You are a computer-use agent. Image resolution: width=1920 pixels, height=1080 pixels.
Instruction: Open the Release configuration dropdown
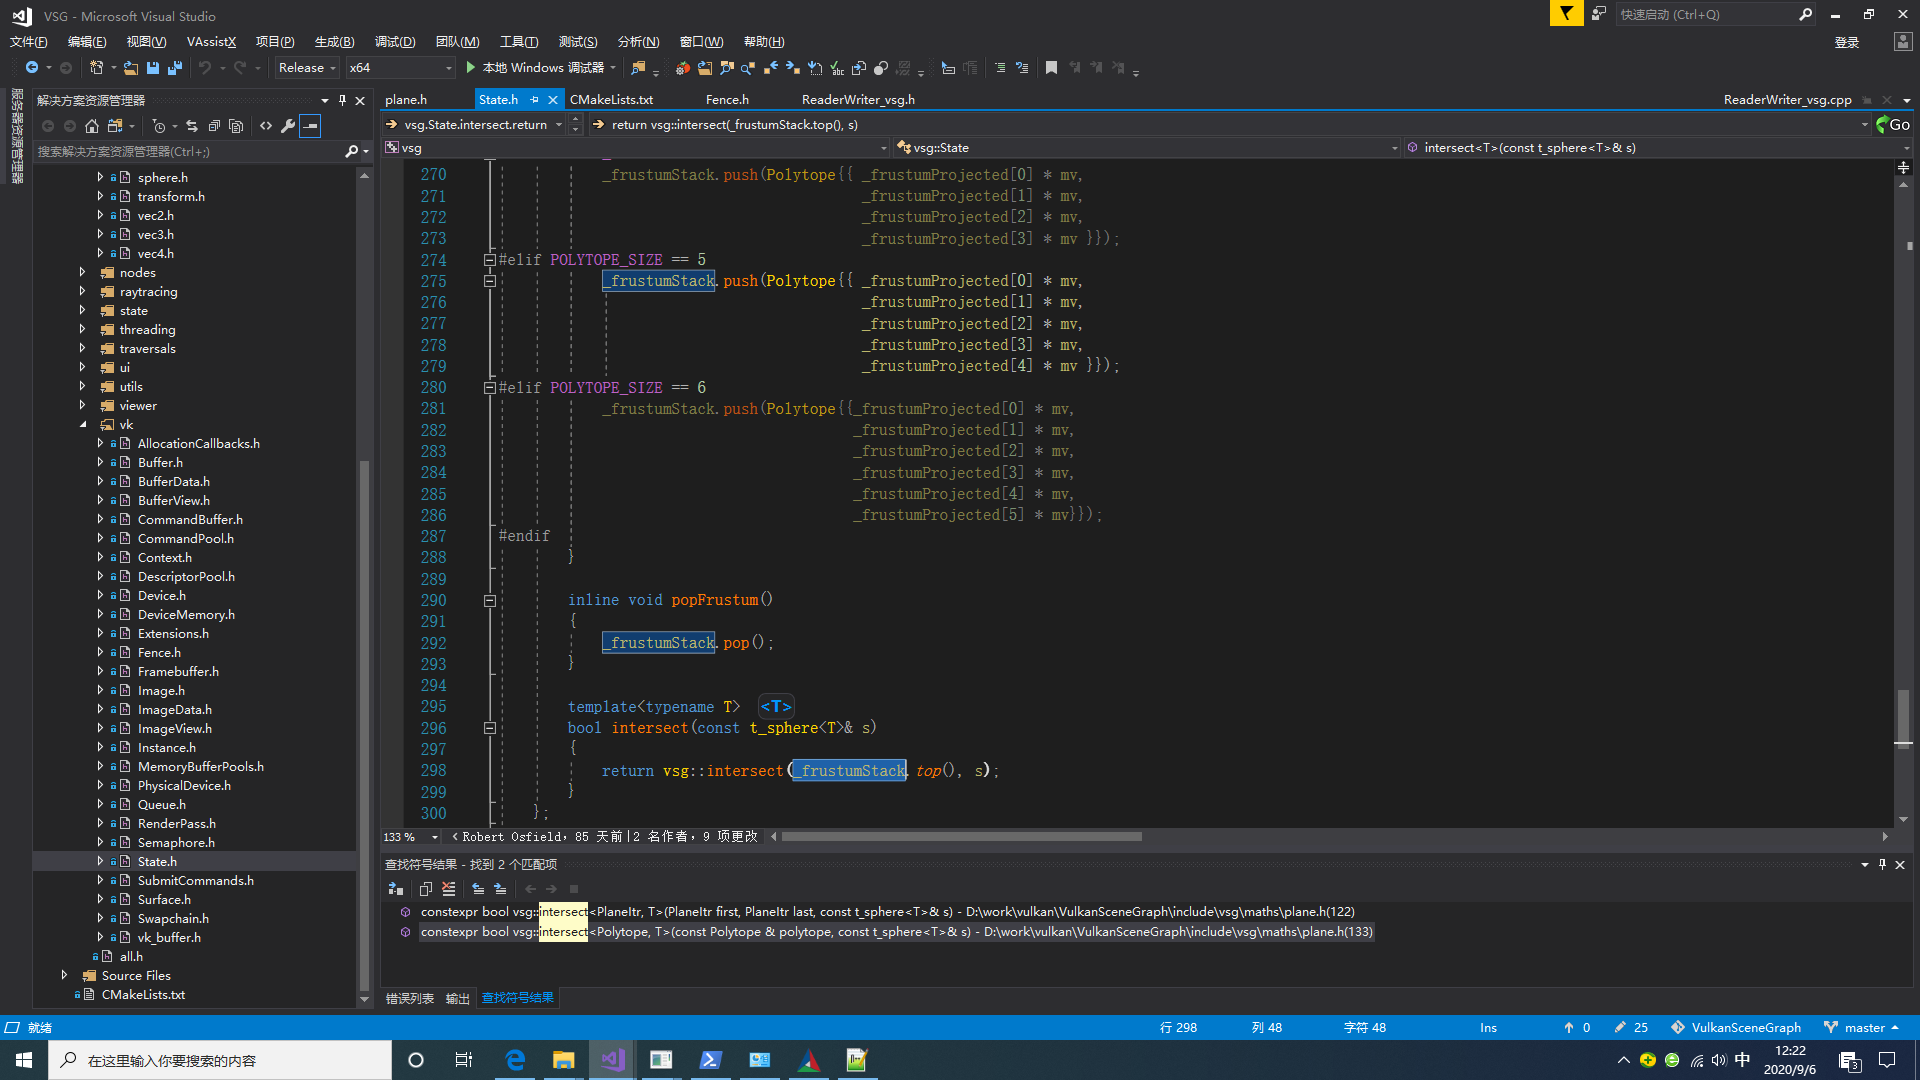click(x=307, y=68)
